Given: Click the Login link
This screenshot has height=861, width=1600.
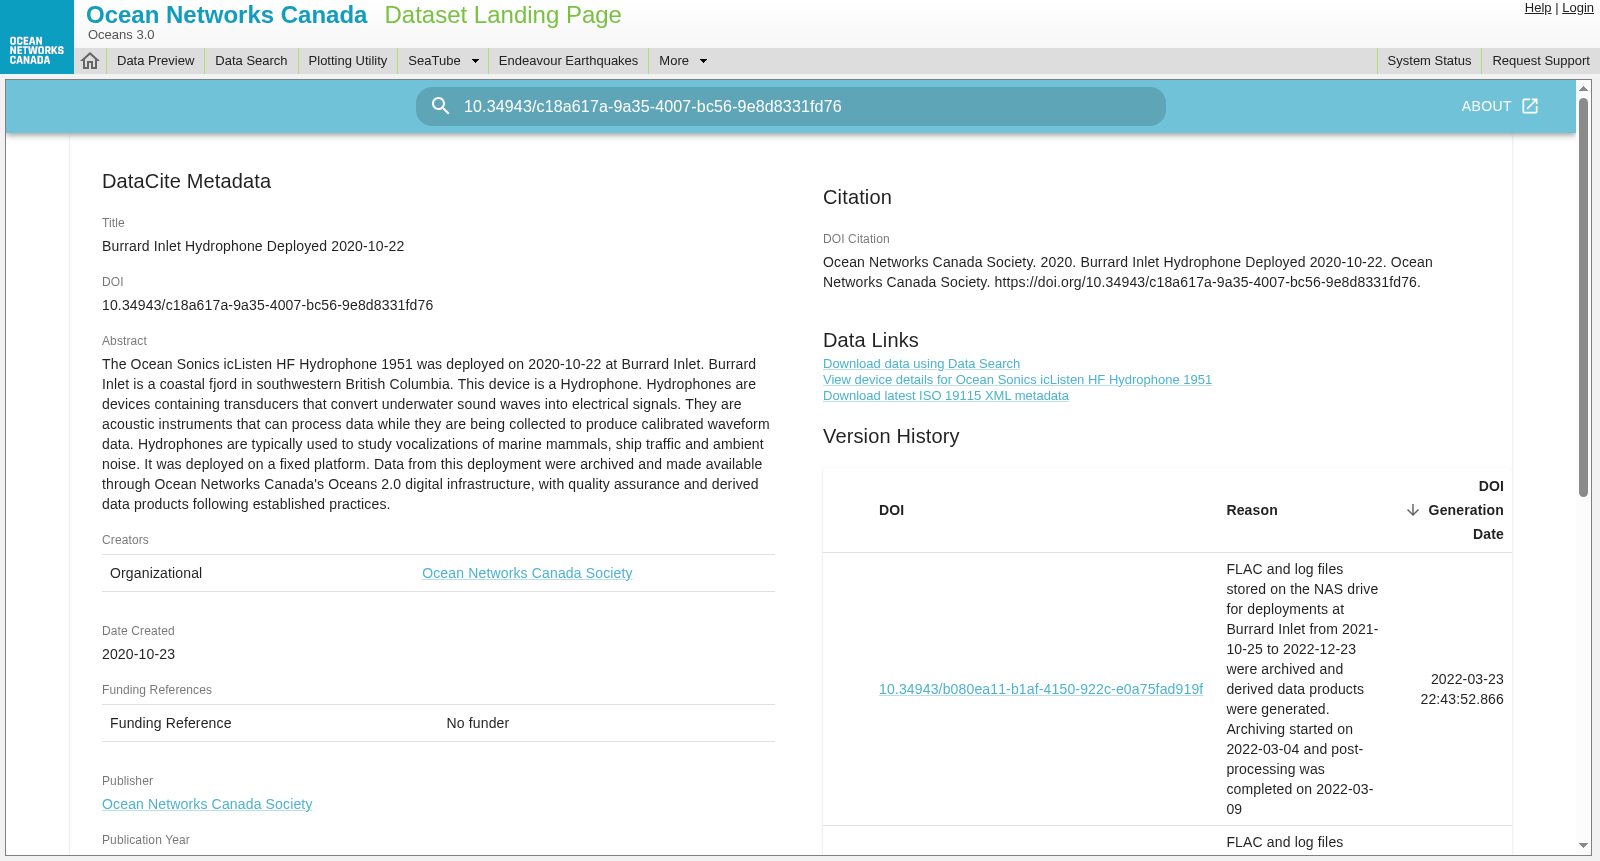Looking at the screenshot, I should tap(1578, 8).
